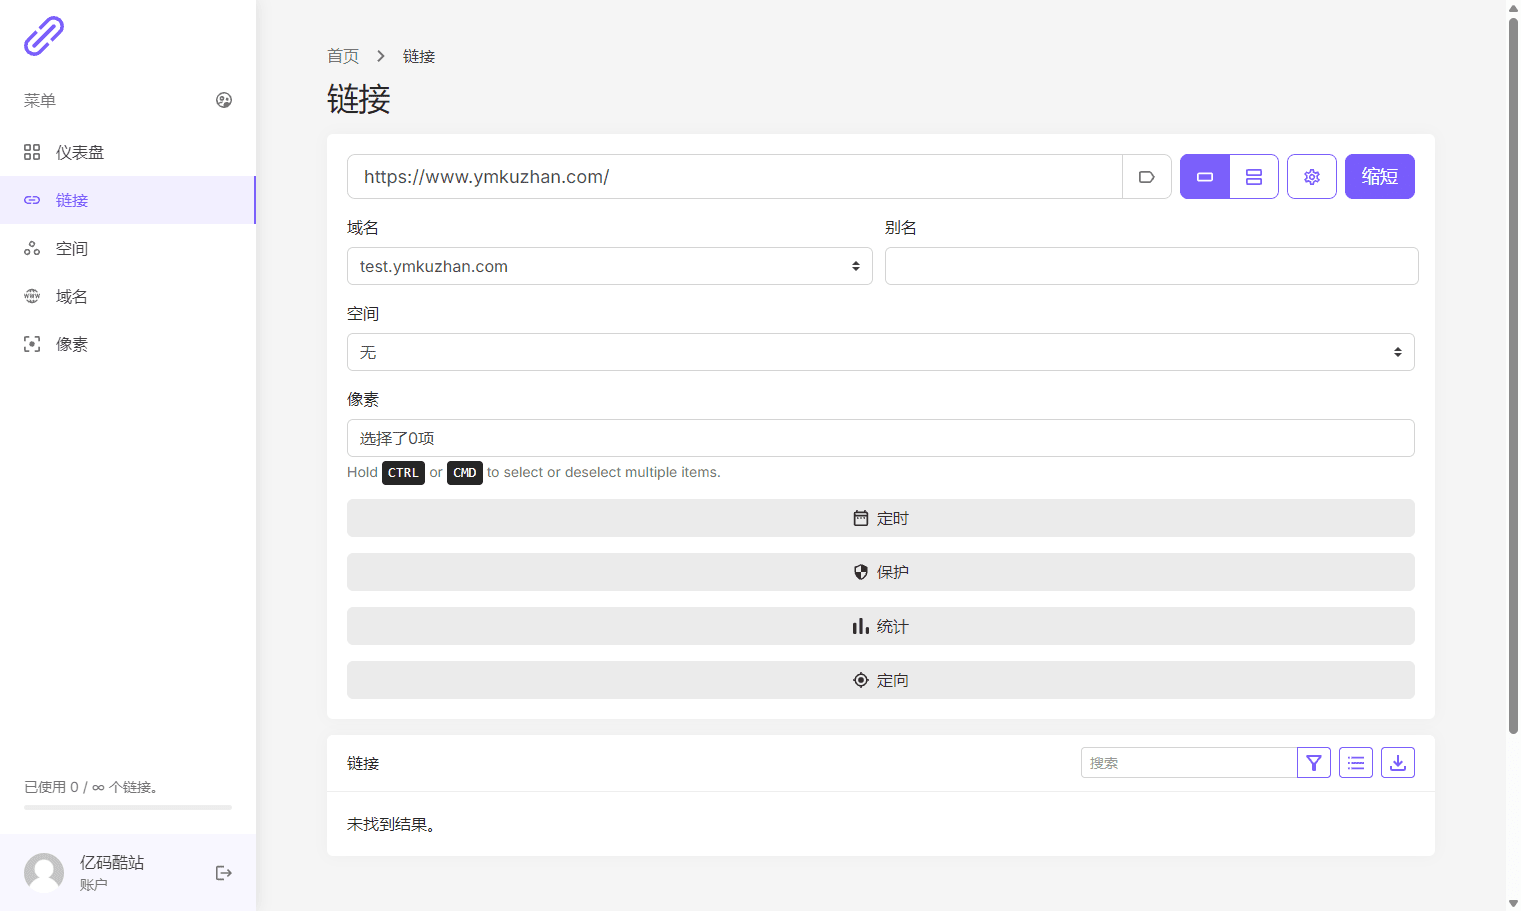
Task: Click the 链接 usage progress bar
Action: pos(128,807)
